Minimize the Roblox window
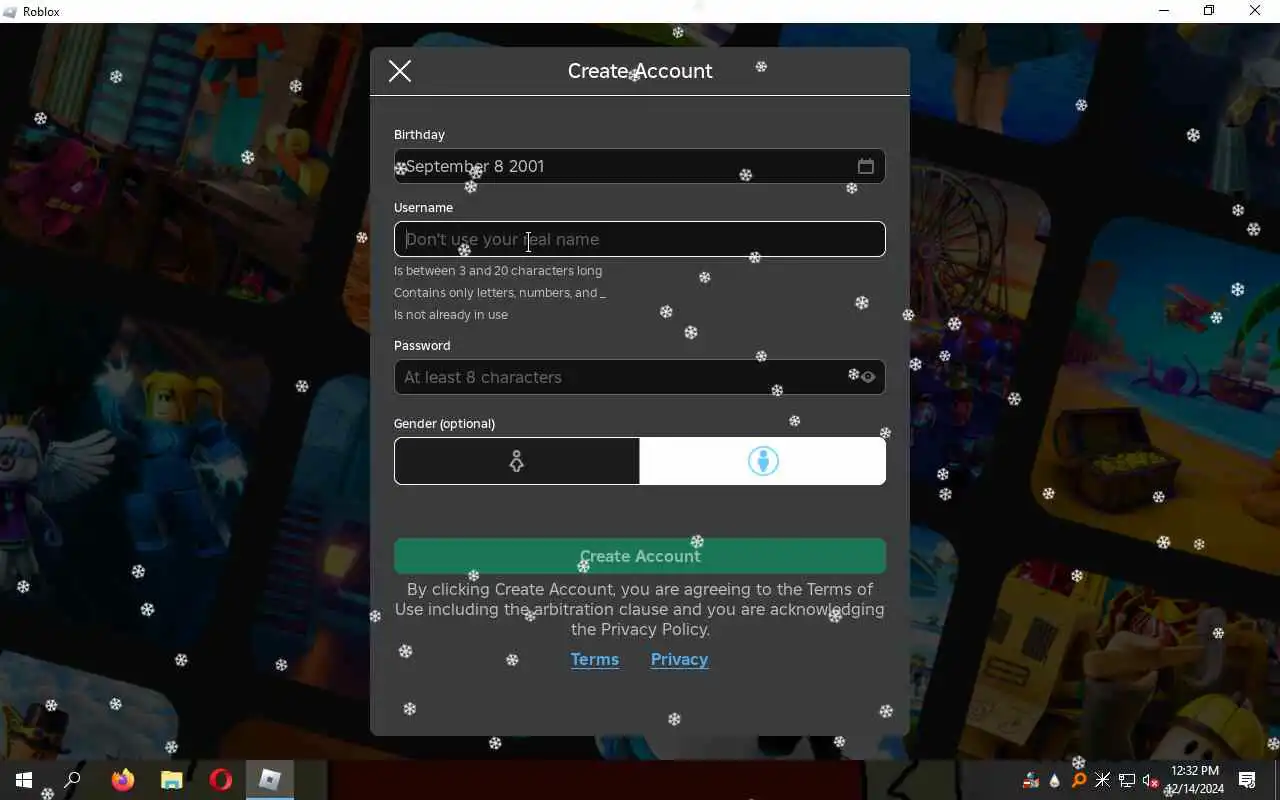 (1164, 11)
